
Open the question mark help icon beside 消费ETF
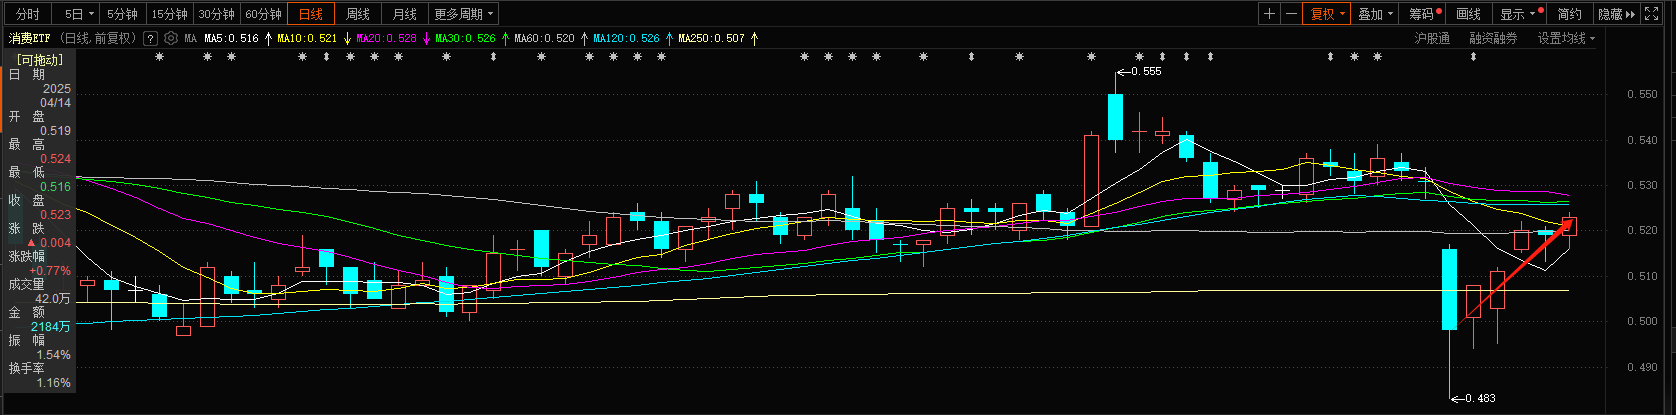click(150, 39)
